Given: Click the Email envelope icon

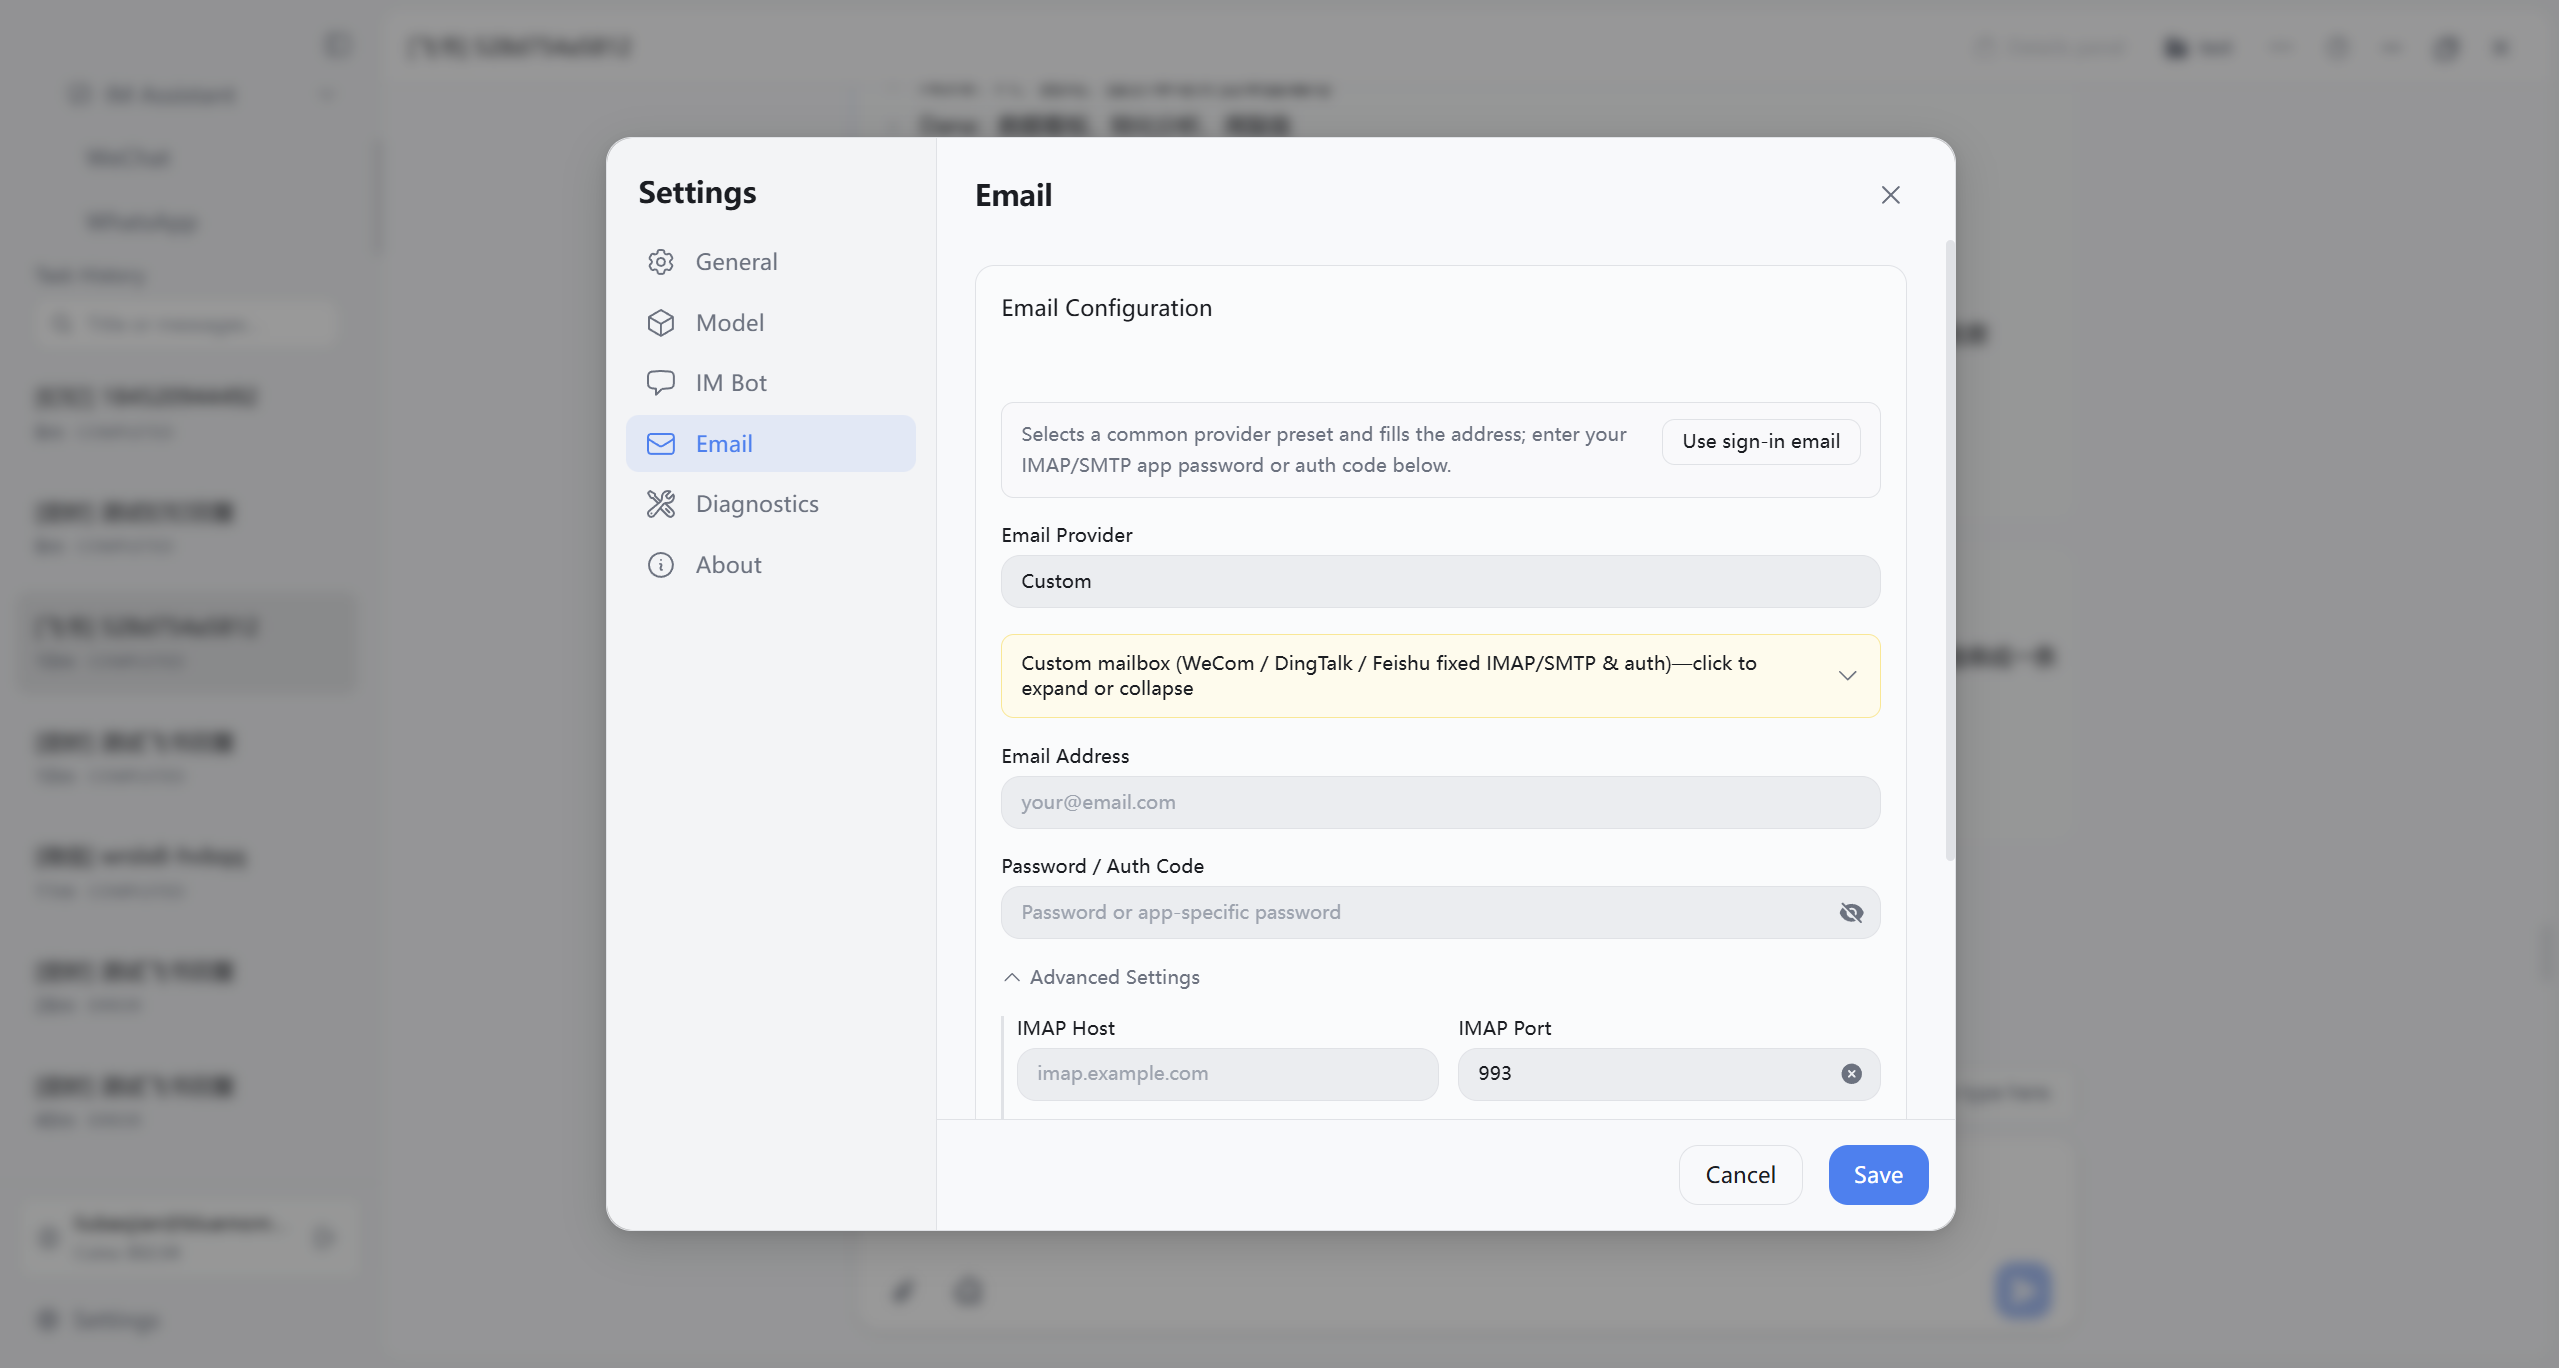Looking at the screenshot, I should 661,444.
